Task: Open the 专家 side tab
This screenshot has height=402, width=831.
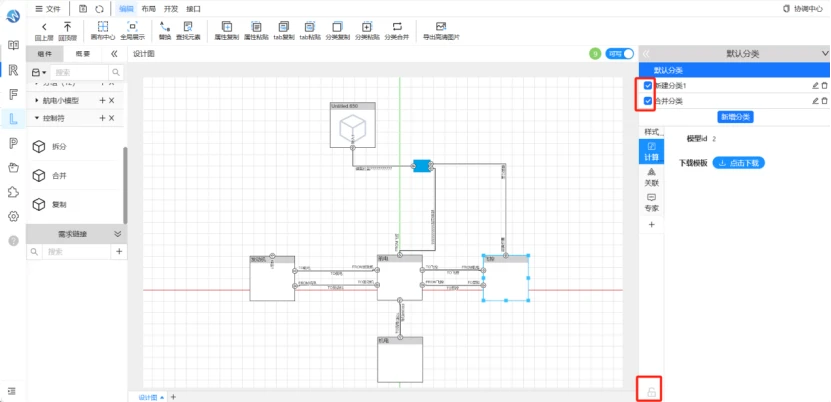Action: [x=651, y=202]
